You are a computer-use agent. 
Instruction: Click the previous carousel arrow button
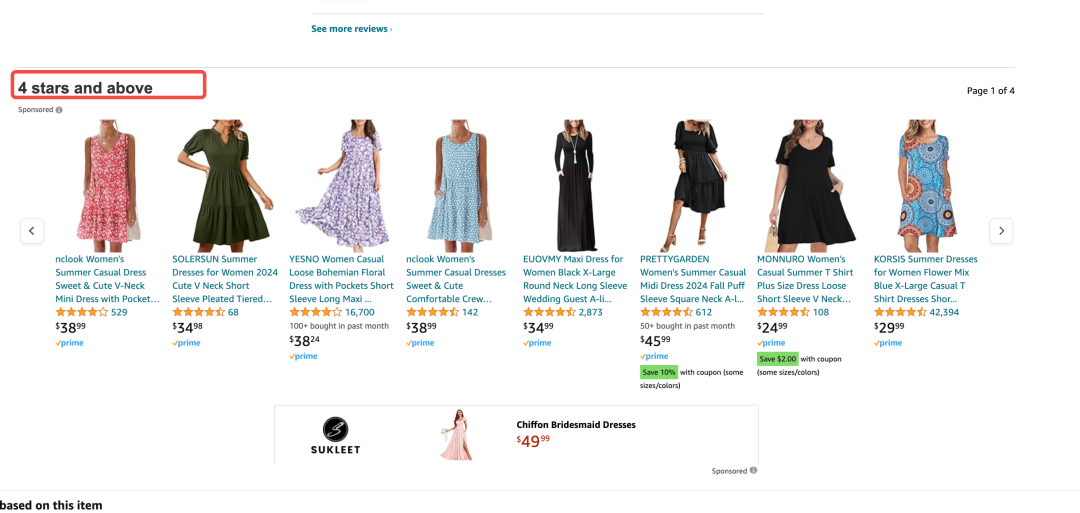[32, 231]
